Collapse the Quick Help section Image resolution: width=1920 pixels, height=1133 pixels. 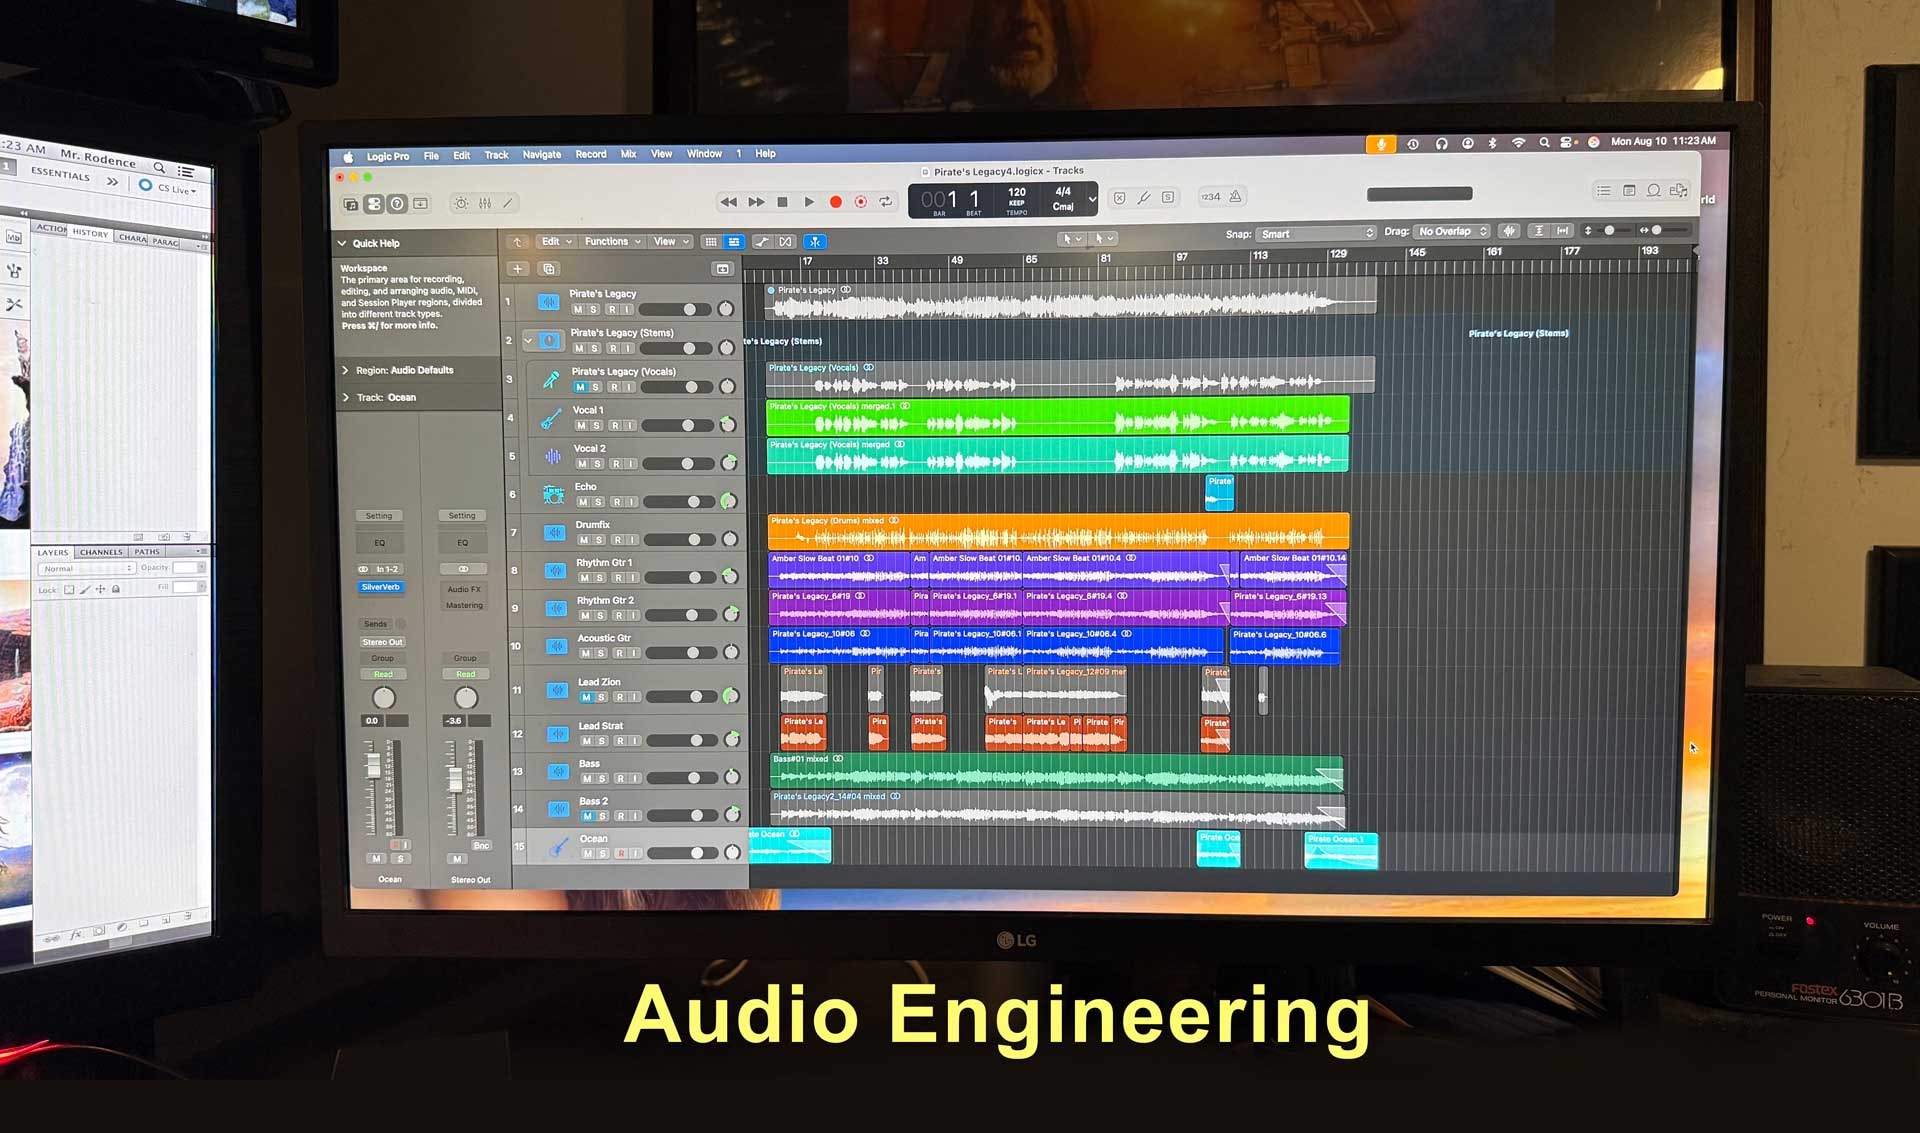point(343,243)
